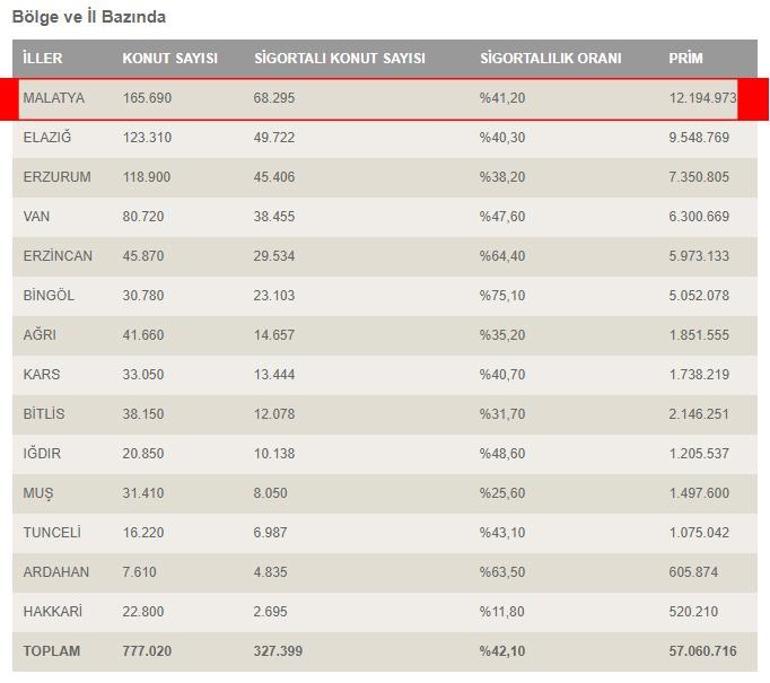Click Malatya housing count 165.690
Screen dimensions: 770x683
(x=147, y=98)
